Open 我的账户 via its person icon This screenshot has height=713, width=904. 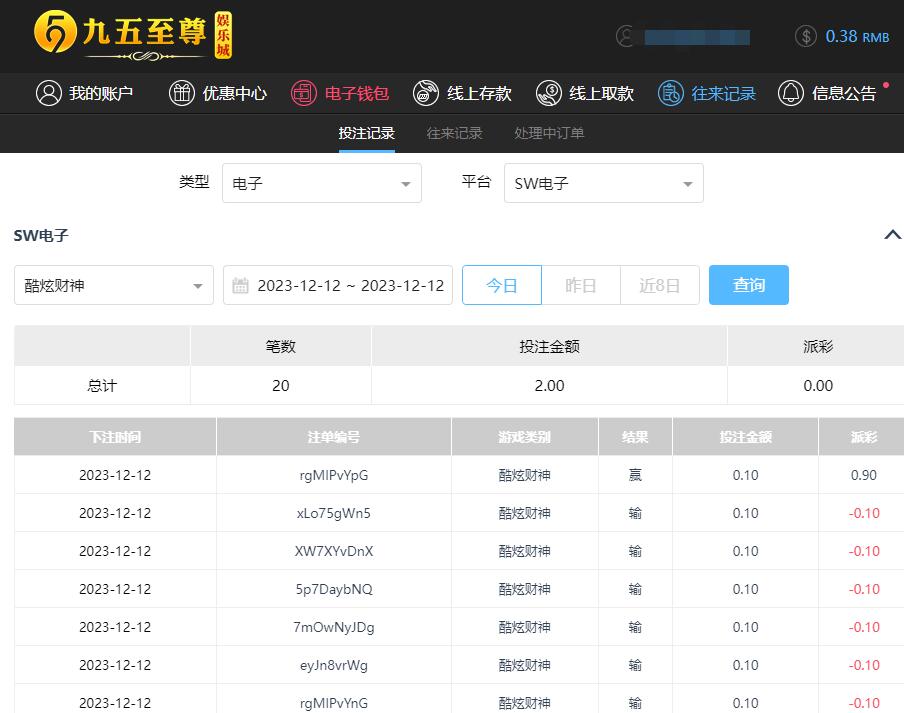pos(48,93)
